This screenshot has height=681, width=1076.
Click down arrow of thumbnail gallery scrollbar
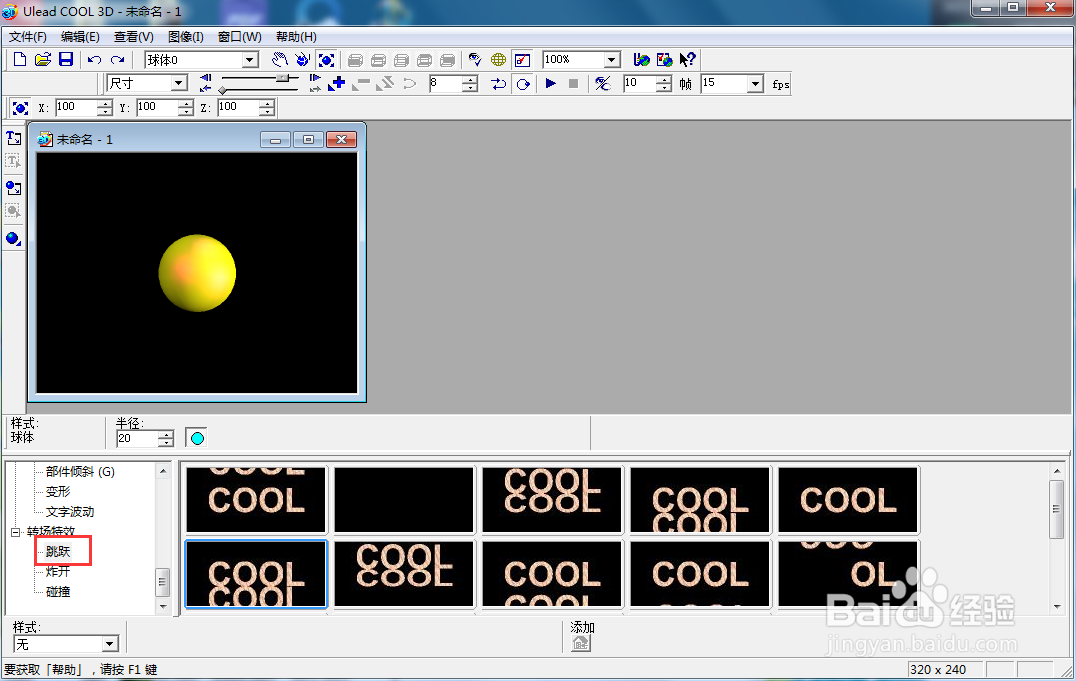click(x=1057, y=607)
